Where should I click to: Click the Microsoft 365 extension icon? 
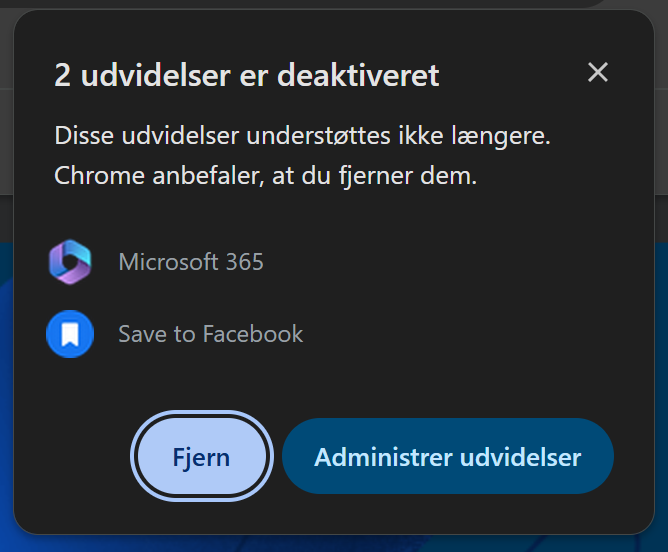(70, 262)
